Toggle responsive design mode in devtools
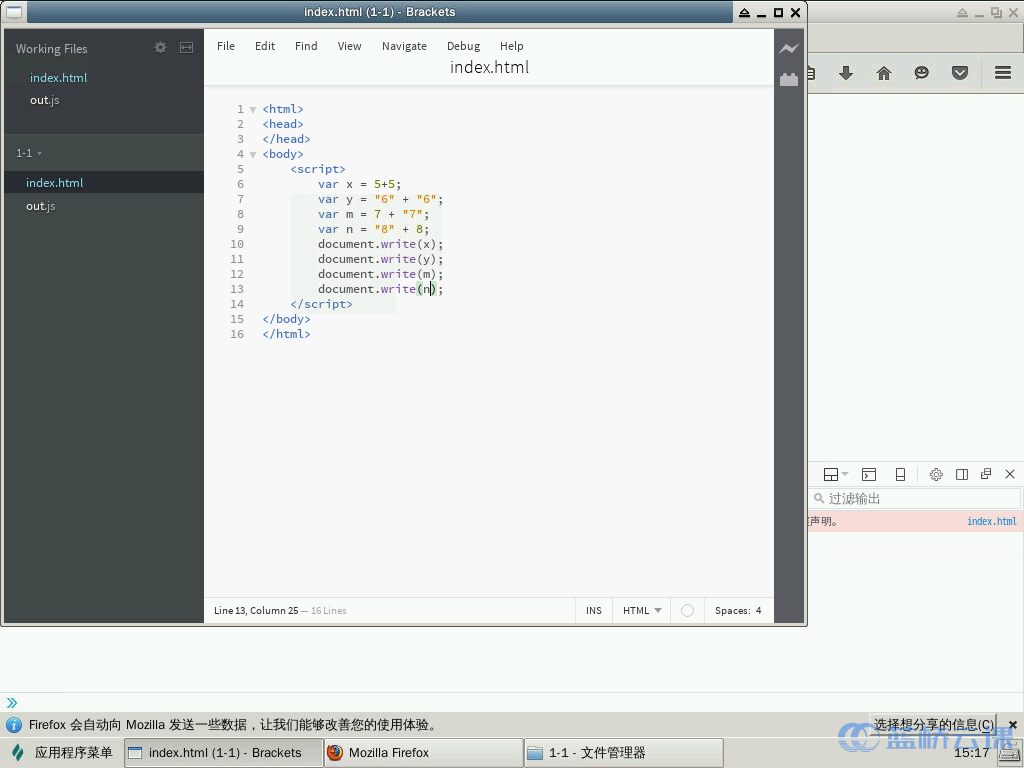The image size is (1024, 768). (900, 474)
